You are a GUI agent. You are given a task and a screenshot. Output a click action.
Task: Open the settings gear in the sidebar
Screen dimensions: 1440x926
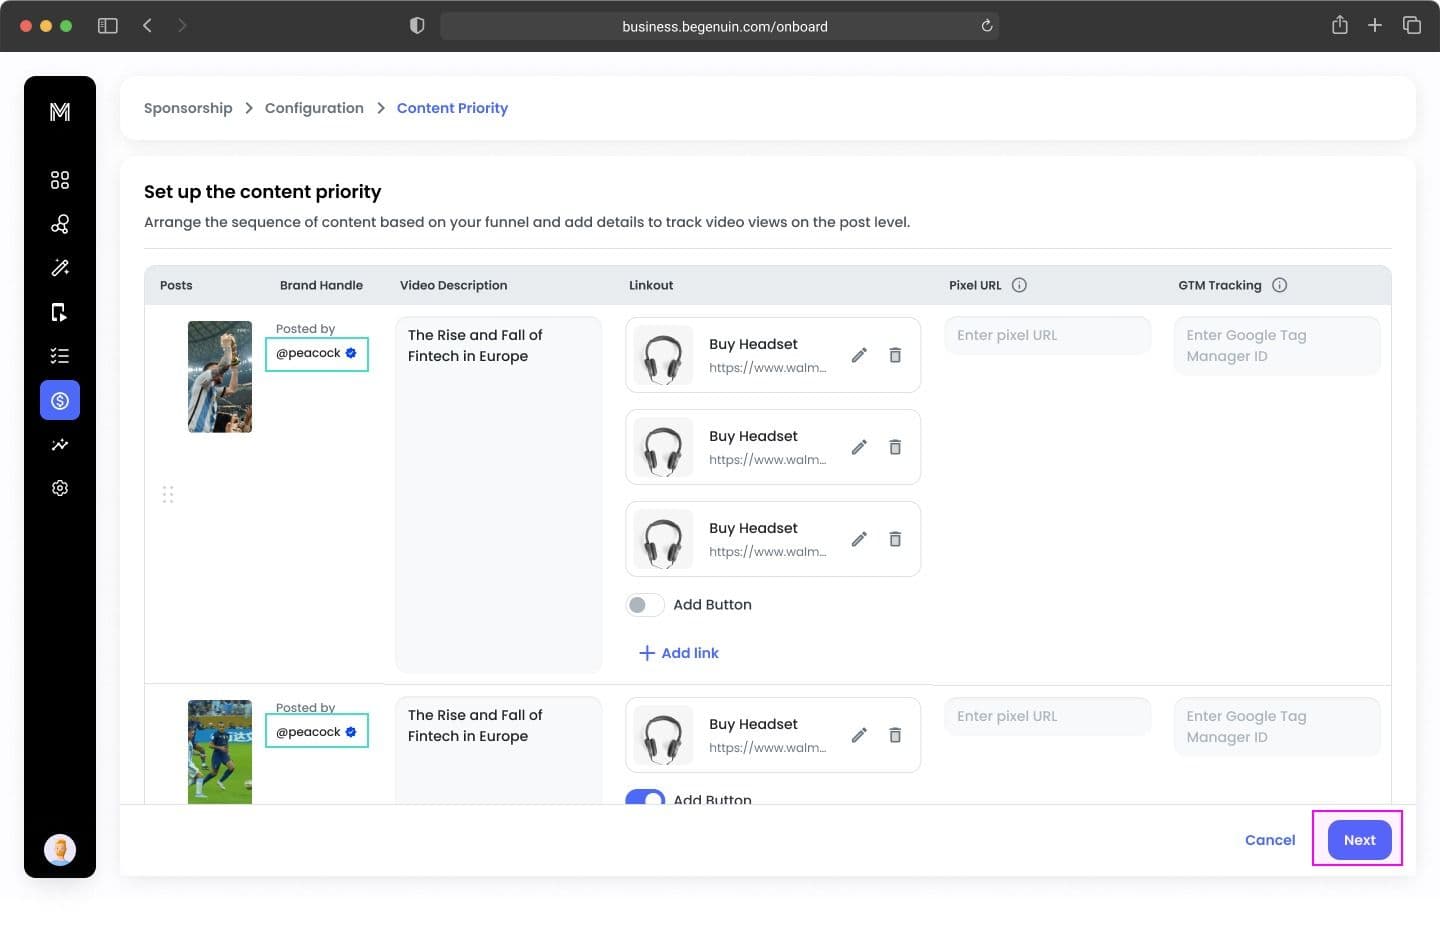click(x=60, y=488)
